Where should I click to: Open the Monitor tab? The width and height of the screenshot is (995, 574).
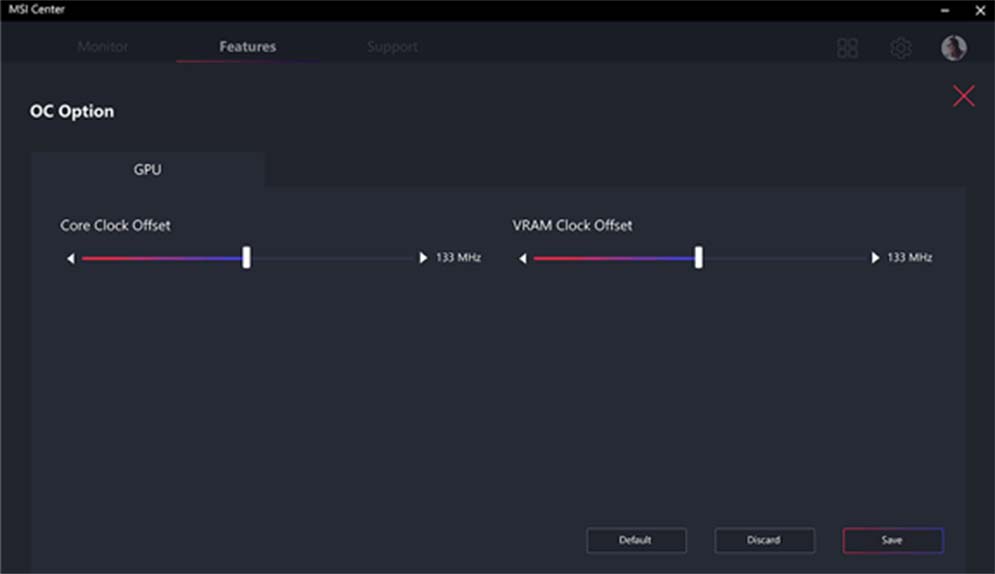103,47
